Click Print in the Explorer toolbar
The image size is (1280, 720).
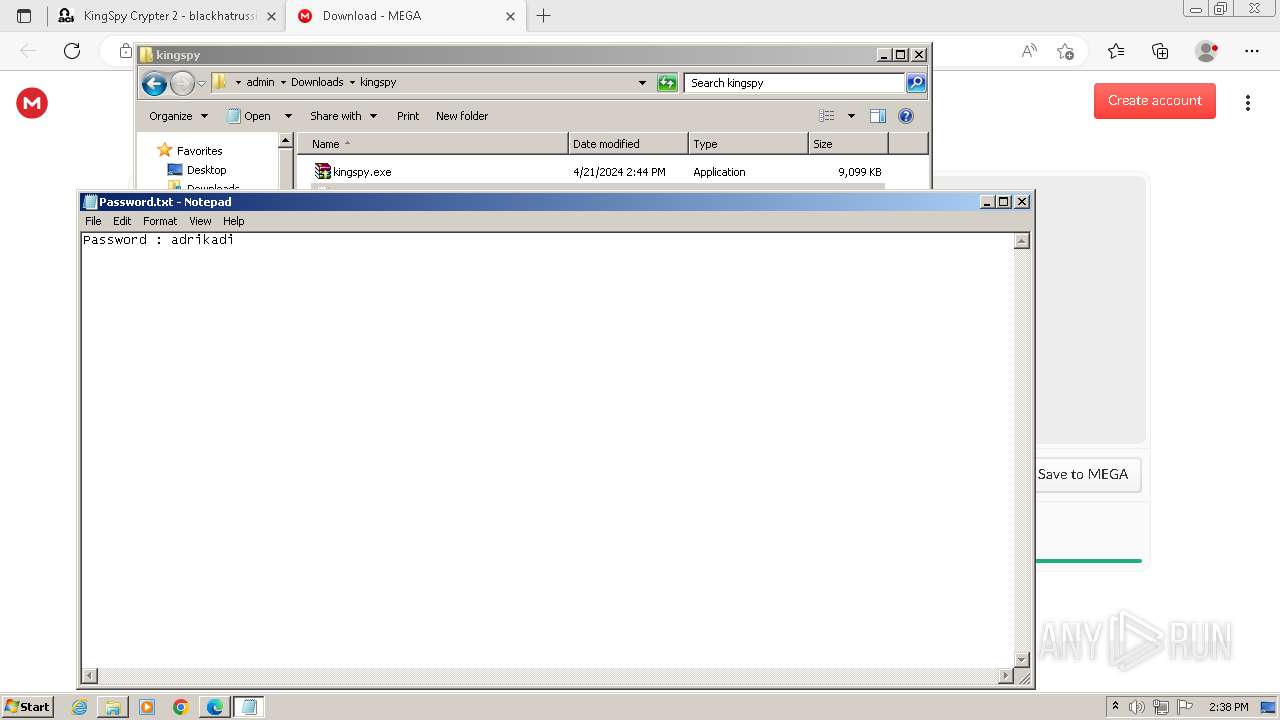[408, 116]
